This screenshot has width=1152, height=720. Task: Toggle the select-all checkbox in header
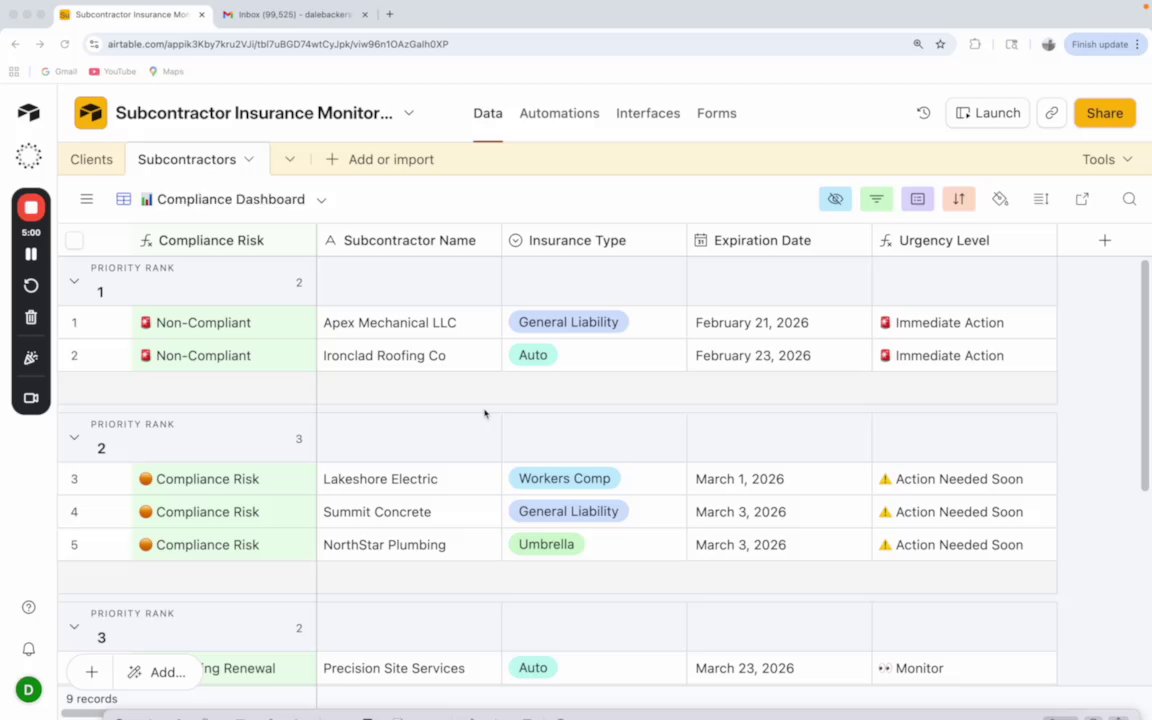pos(74,240)
